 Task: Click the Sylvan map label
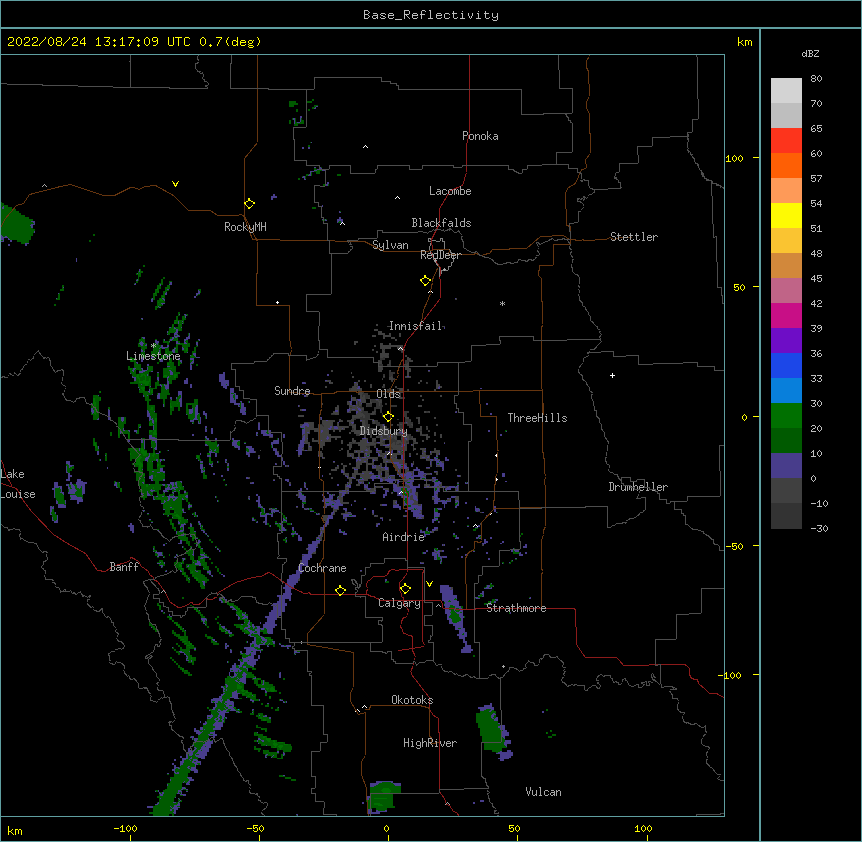click(x=390, y=245)
